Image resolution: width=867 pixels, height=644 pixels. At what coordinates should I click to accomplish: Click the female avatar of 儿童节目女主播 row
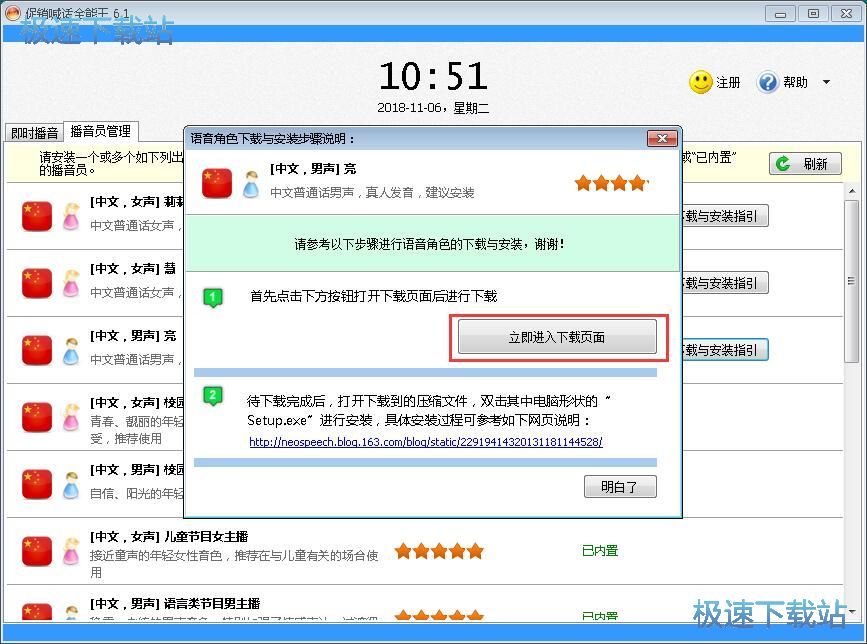tap(71, 552)
